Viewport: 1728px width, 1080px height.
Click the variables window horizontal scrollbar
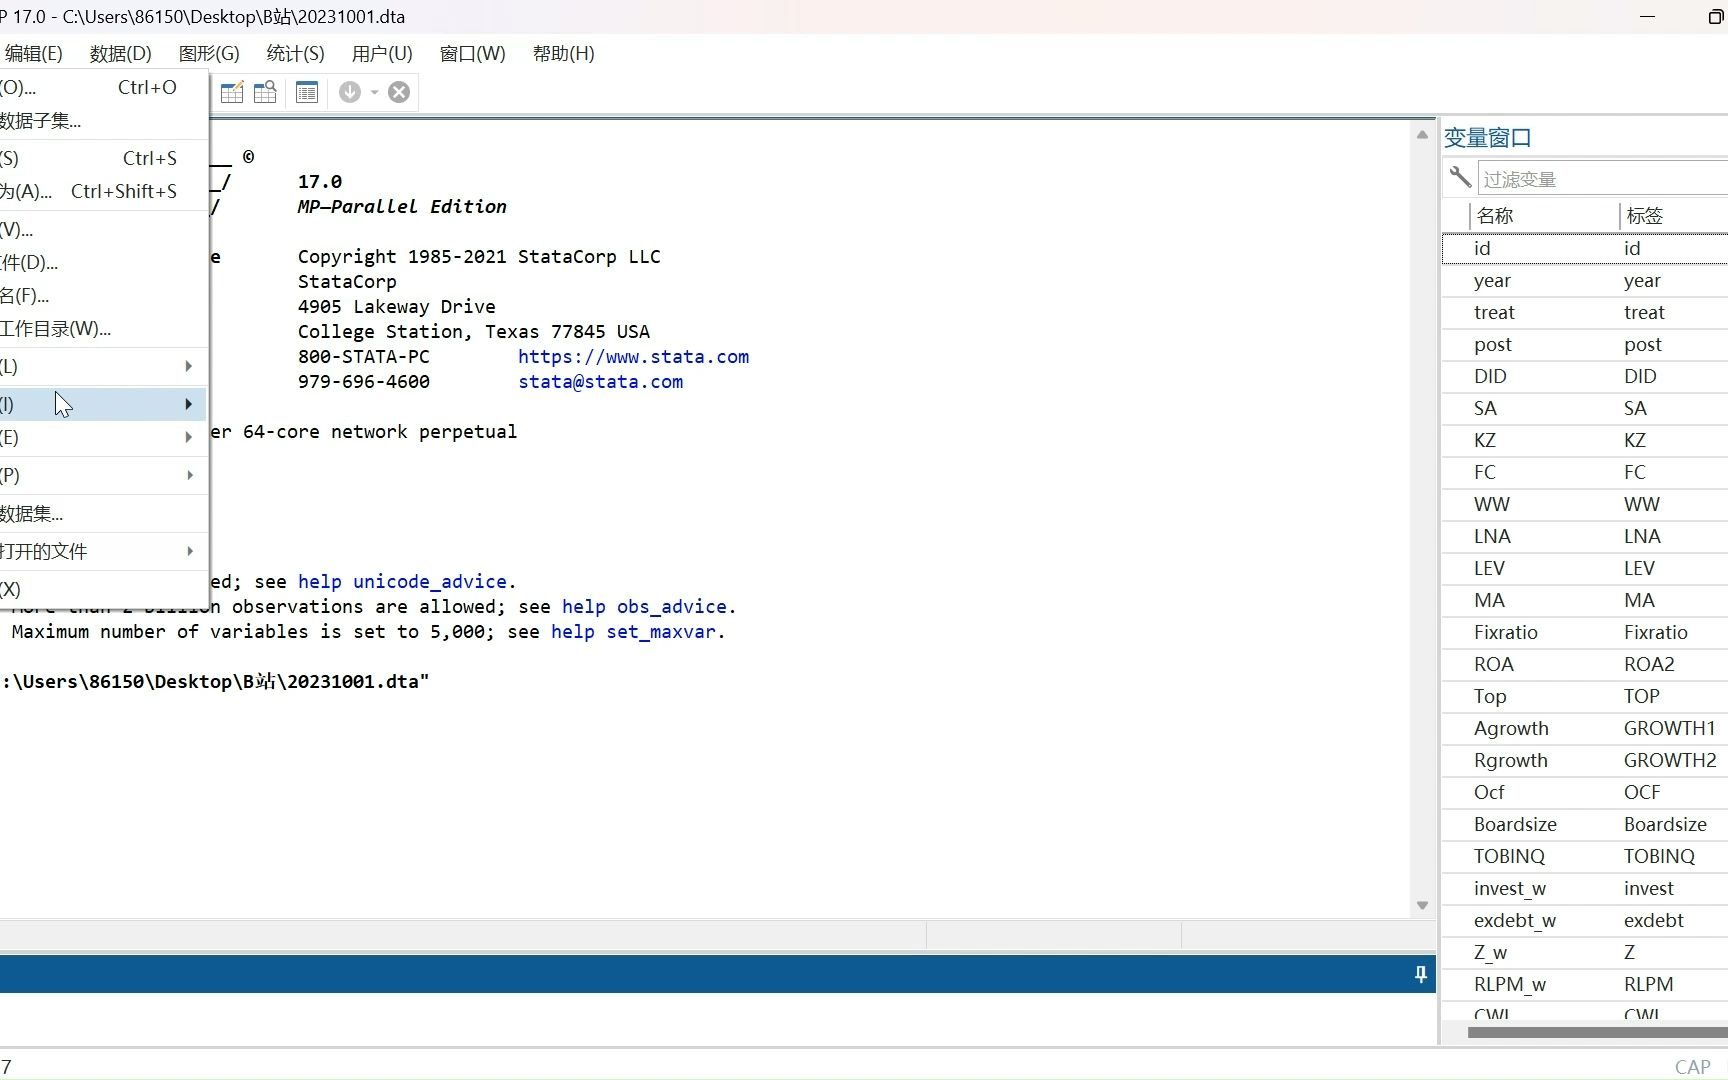click(1597, 1032)
